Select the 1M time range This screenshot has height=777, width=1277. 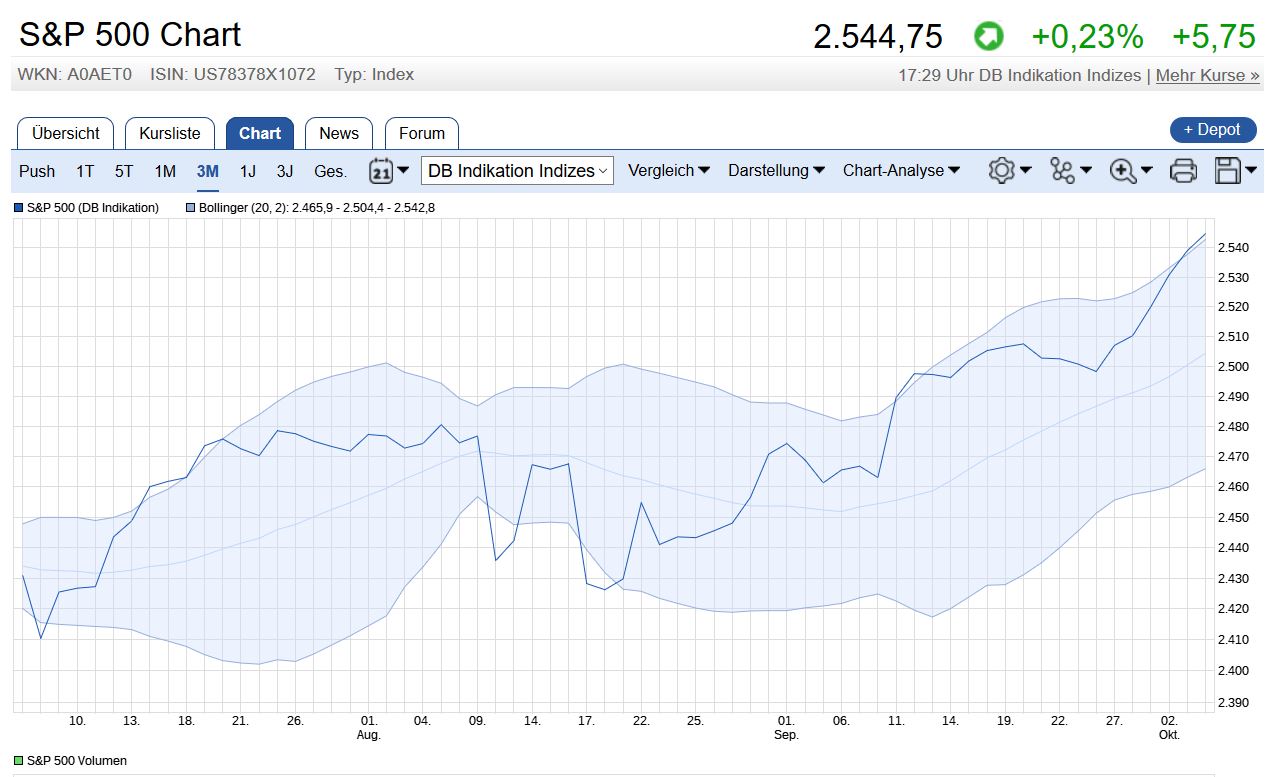[165, 171]
